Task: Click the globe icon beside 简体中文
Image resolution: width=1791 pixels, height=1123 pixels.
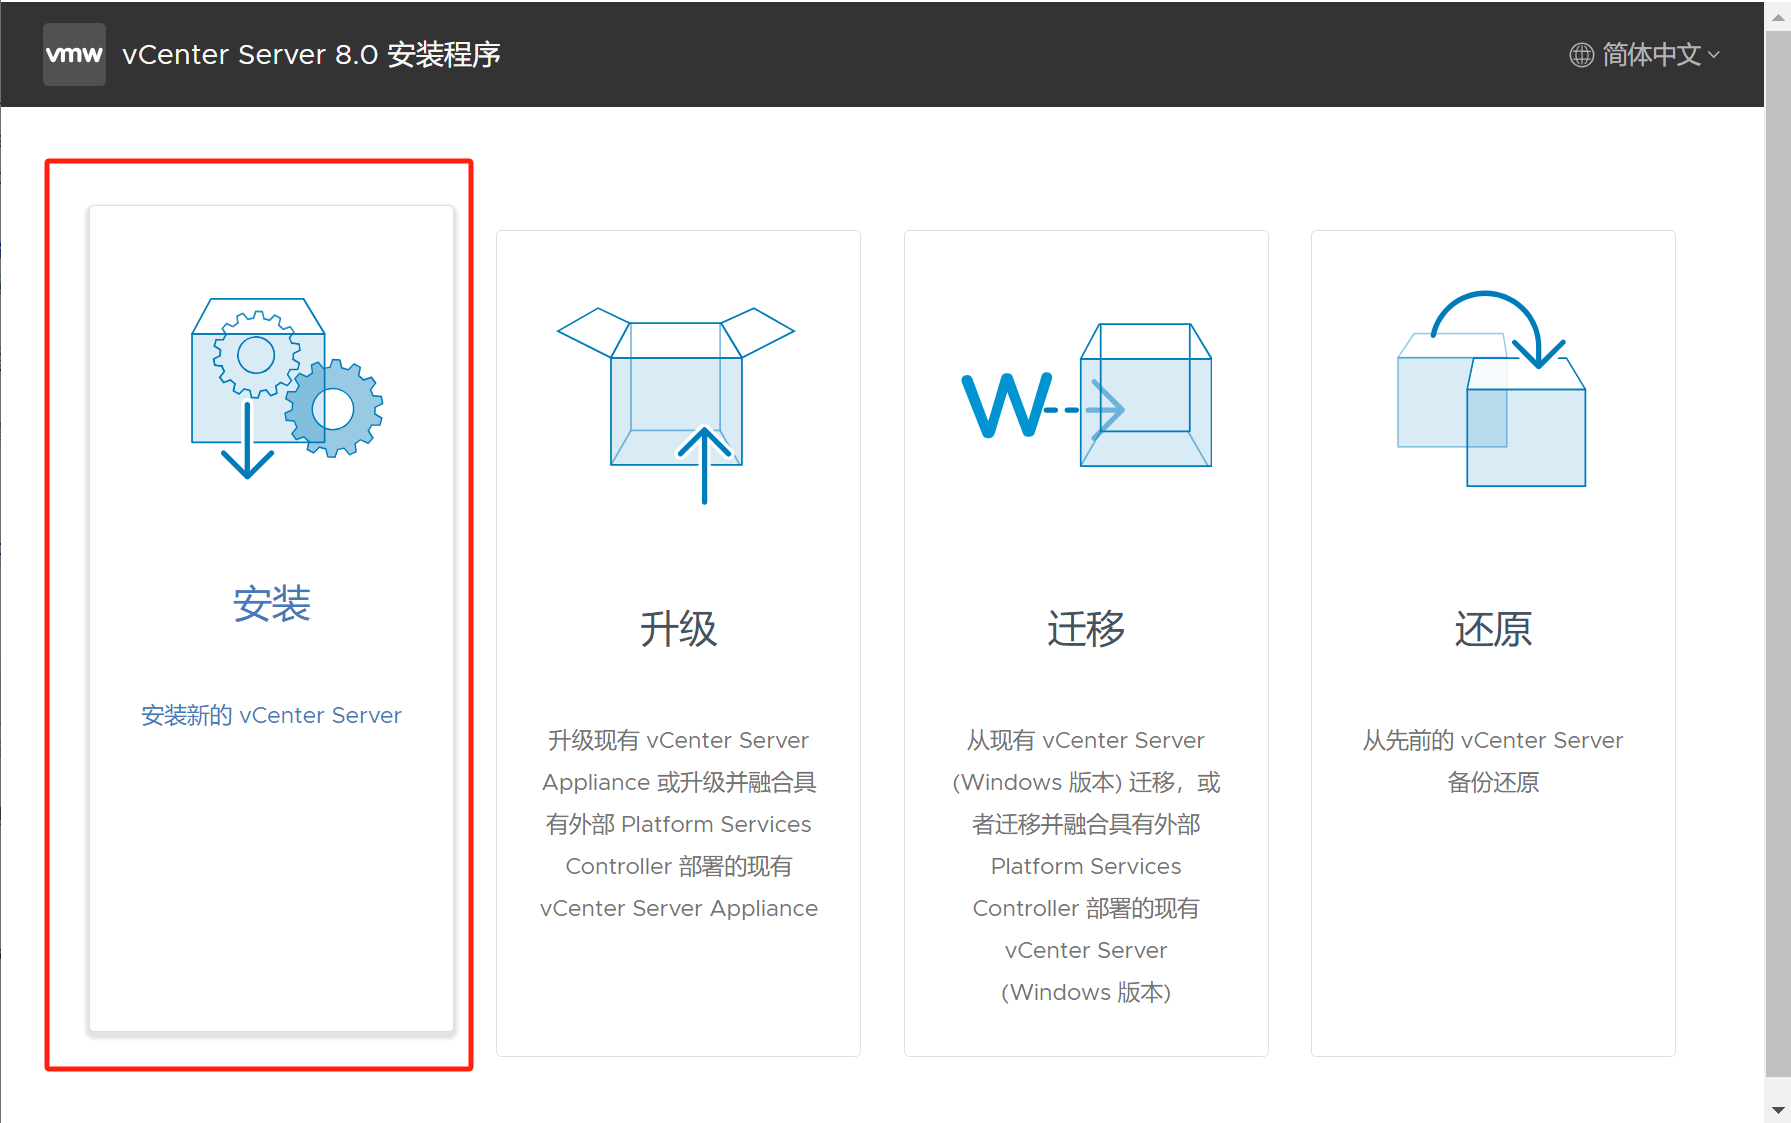Action: (1581, 55)
